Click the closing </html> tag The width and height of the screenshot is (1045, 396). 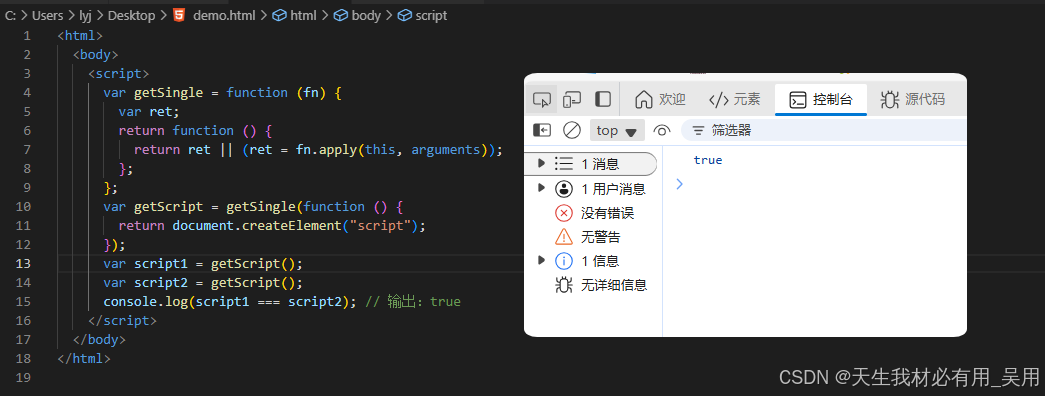tap(84, 359)
